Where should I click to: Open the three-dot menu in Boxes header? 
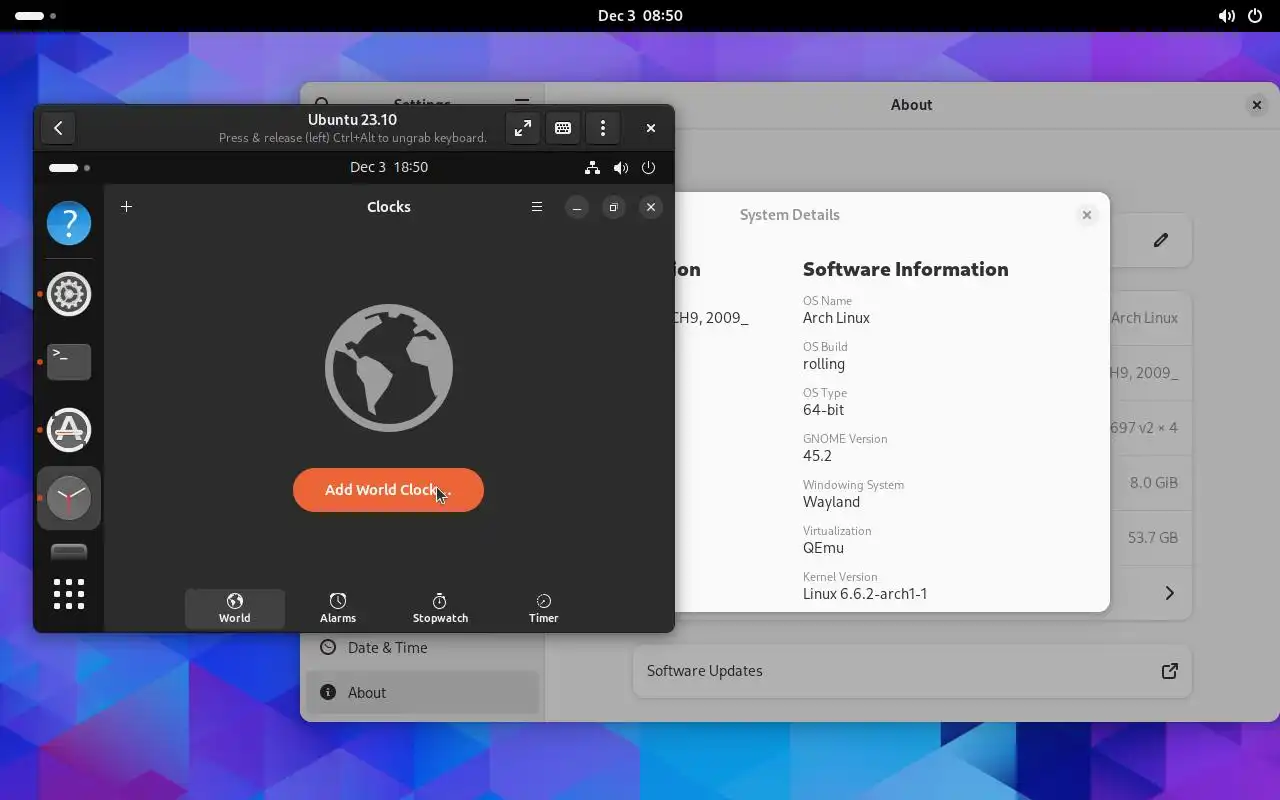[603, 128]
